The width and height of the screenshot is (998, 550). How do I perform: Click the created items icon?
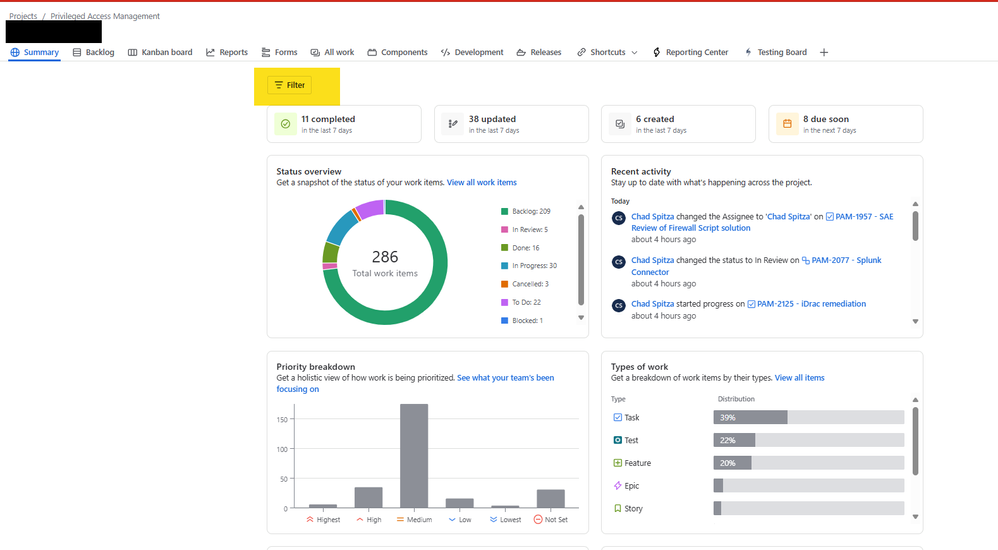[x=620, y=124]
